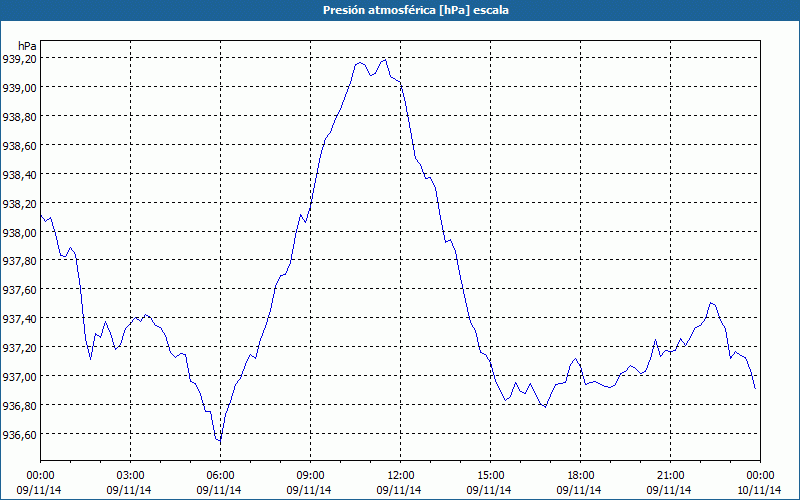
Task: Select the 938,80 y-axis value
Action: coord(19,117)
